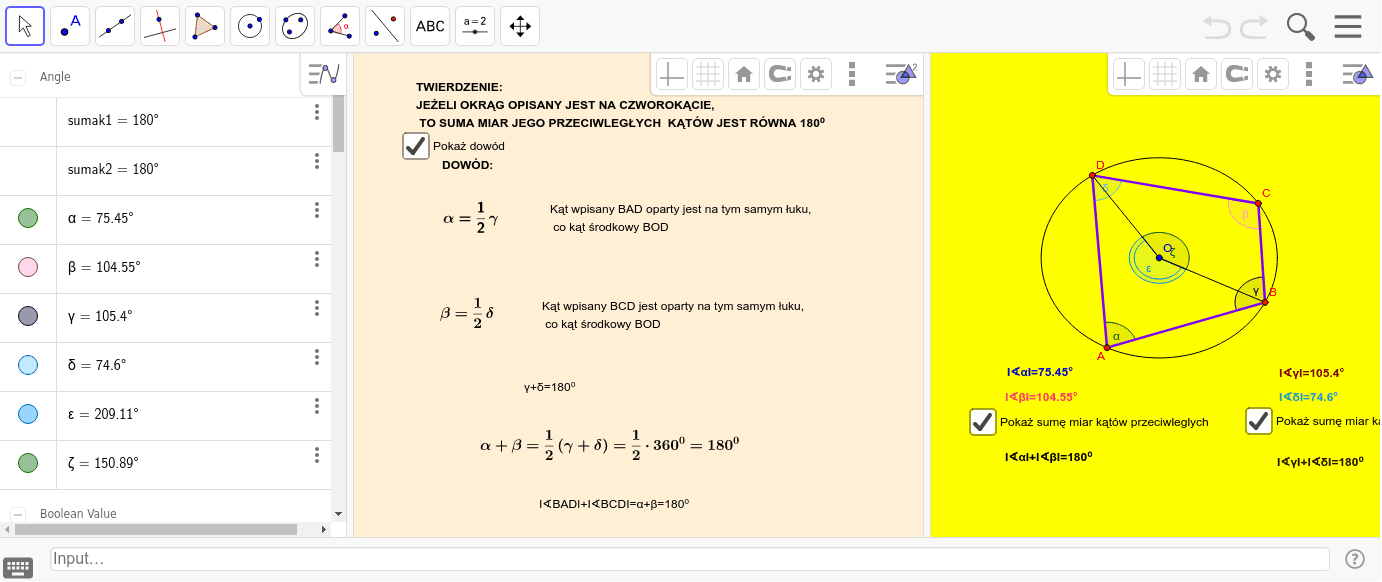Select the Perpendicular Line tool

(x=160, y=26)
